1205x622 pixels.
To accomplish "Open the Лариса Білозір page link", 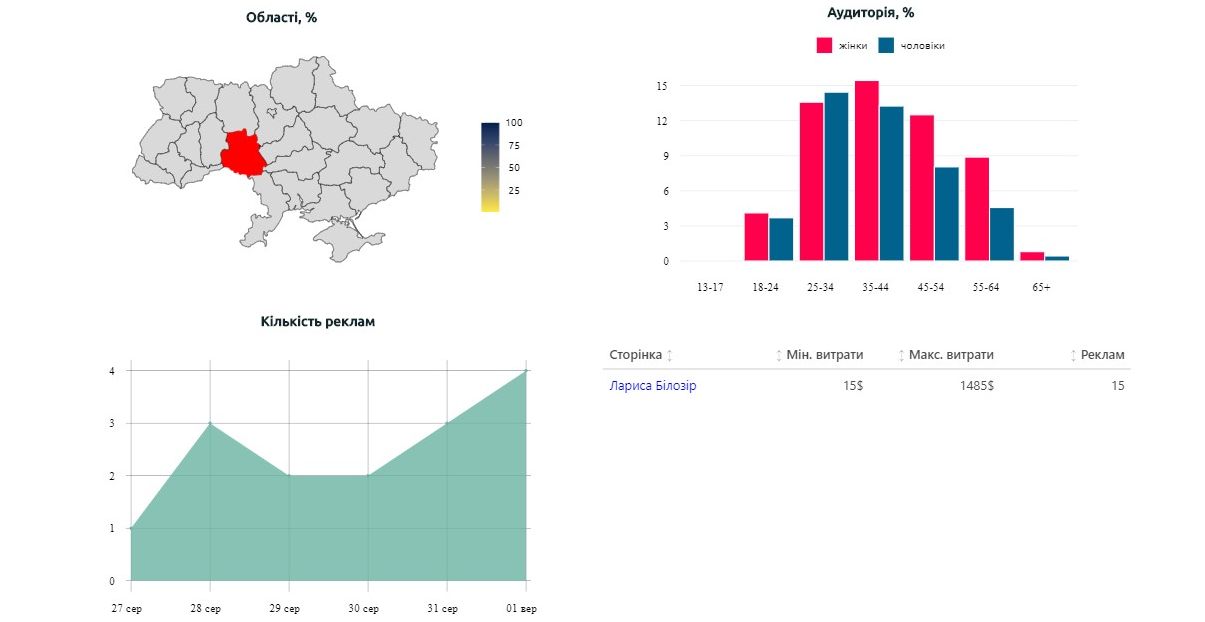I will 653,386.
